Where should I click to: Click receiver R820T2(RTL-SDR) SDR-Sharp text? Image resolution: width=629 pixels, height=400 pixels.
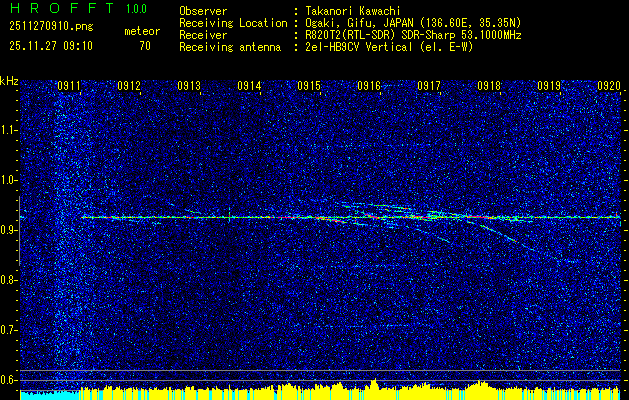pyautogui.click(x=413, y=35)
